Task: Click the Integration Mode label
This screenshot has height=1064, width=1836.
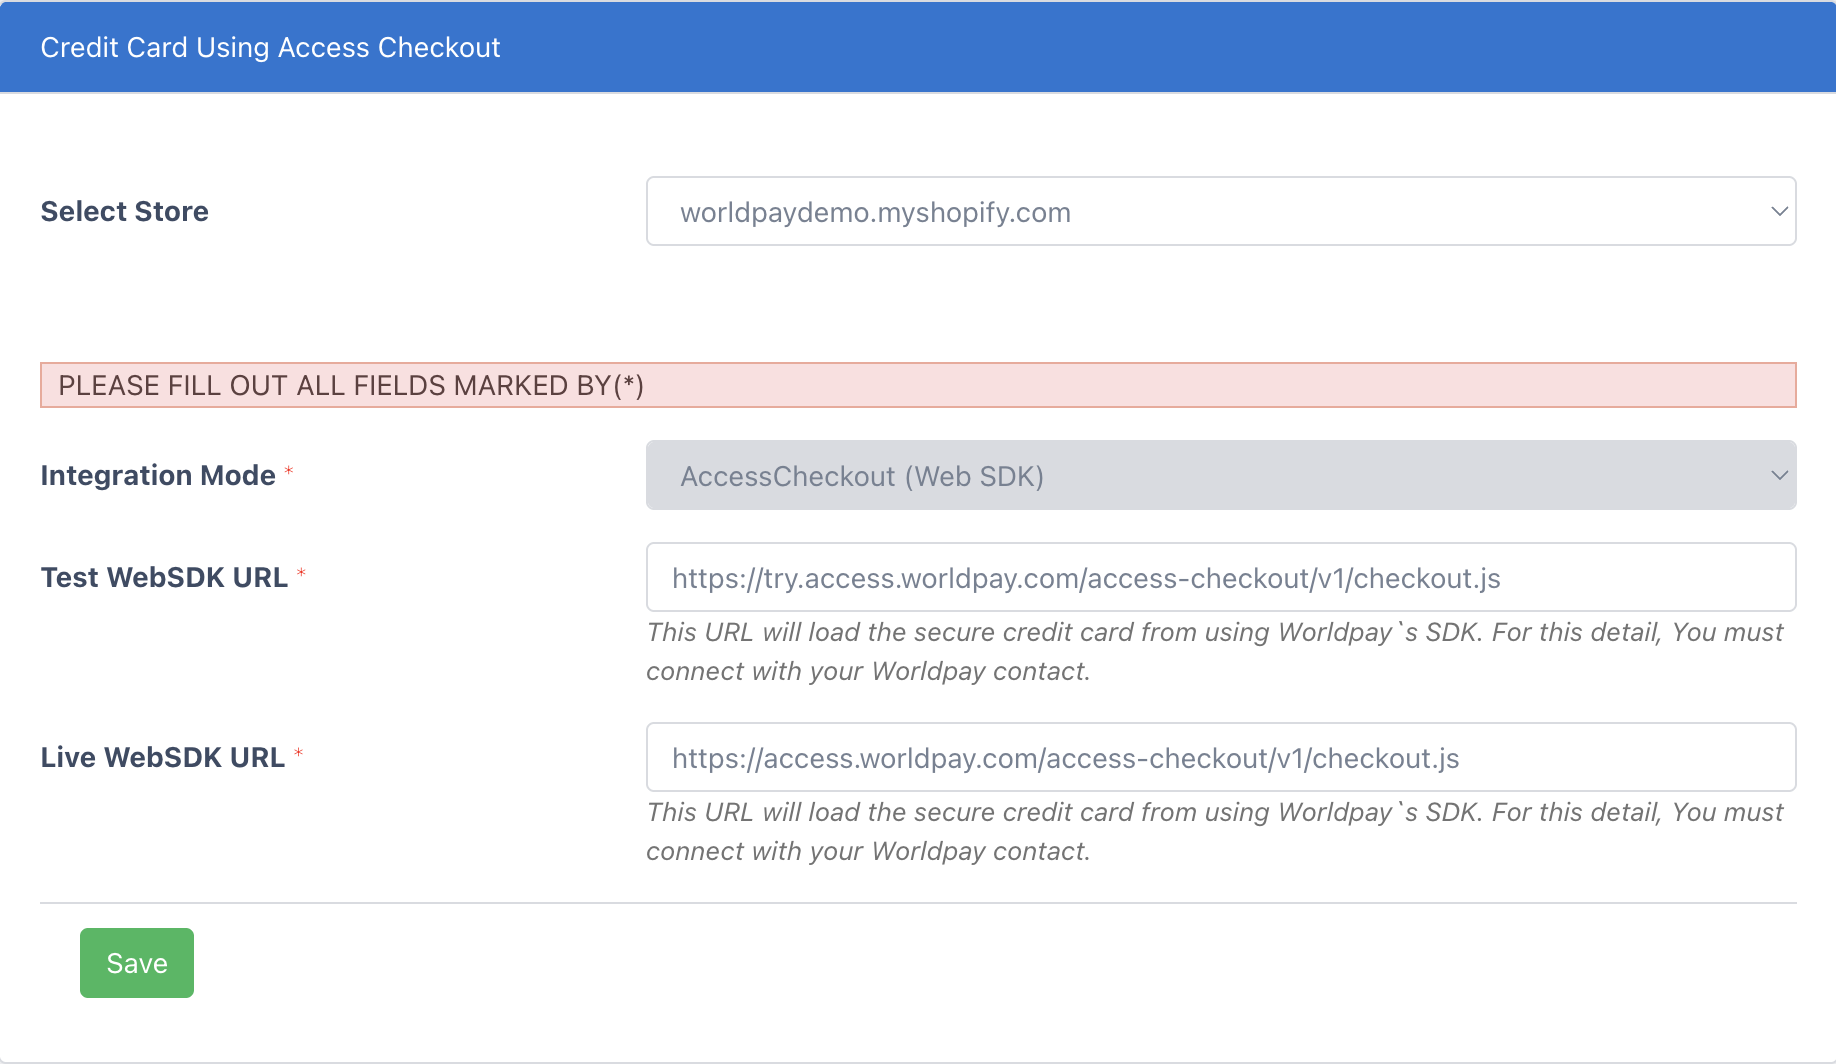Action: click(158, 475)
